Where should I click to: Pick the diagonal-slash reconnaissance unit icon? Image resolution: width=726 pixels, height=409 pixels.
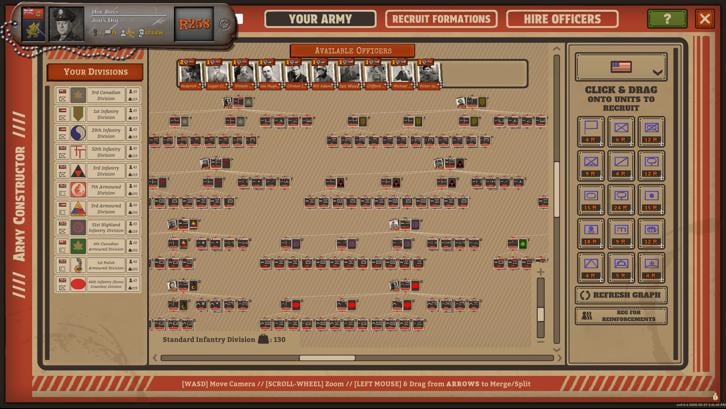pyautogui.click(x=620, y=165)
